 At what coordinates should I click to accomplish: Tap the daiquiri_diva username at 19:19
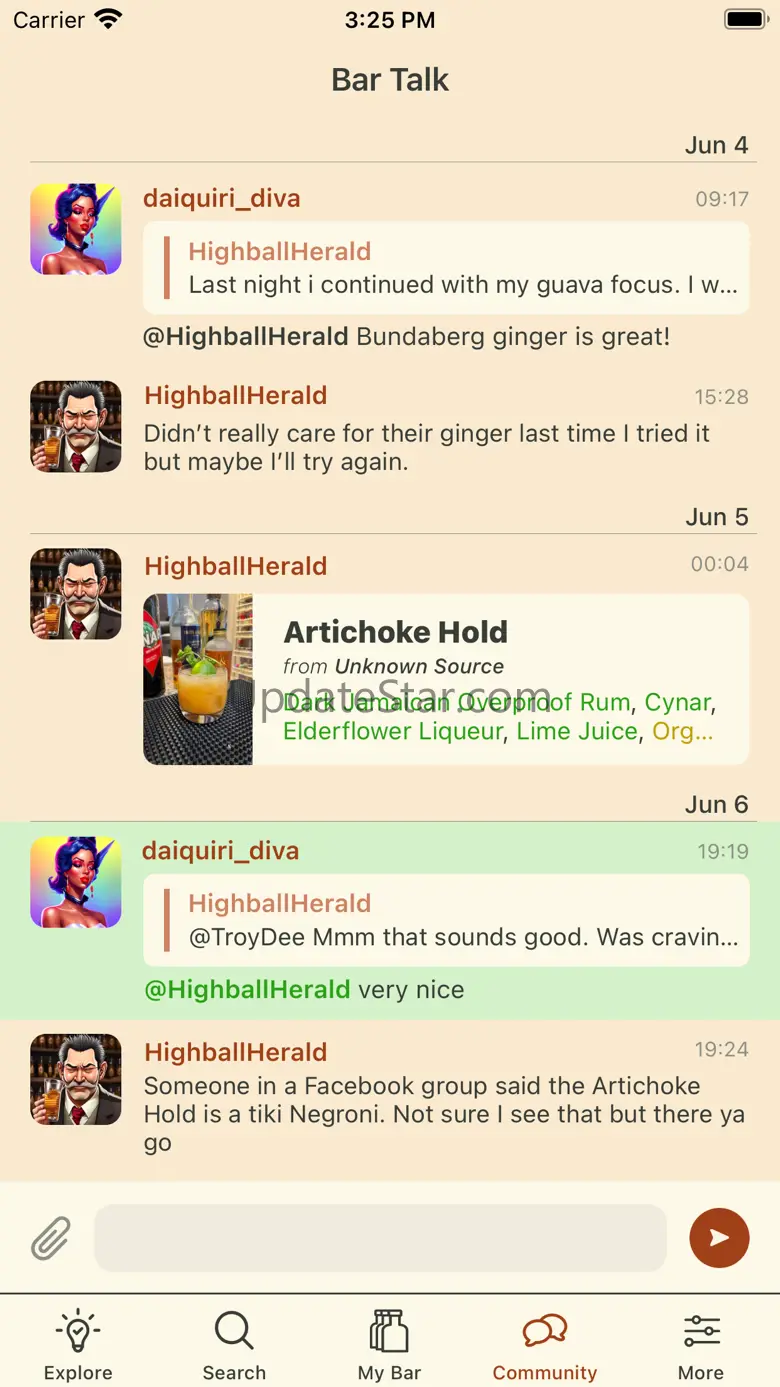[221, 851]
